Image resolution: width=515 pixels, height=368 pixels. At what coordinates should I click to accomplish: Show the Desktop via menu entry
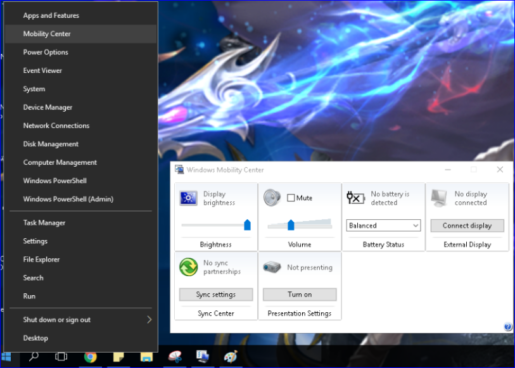click(x=80, y=338)
